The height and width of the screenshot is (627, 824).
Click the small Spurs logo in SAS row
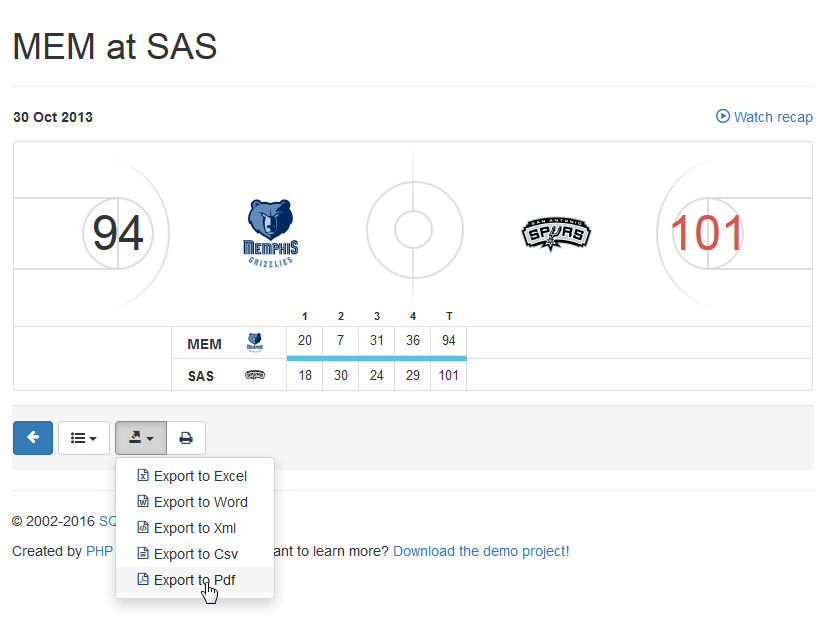[x=255, y=376]
